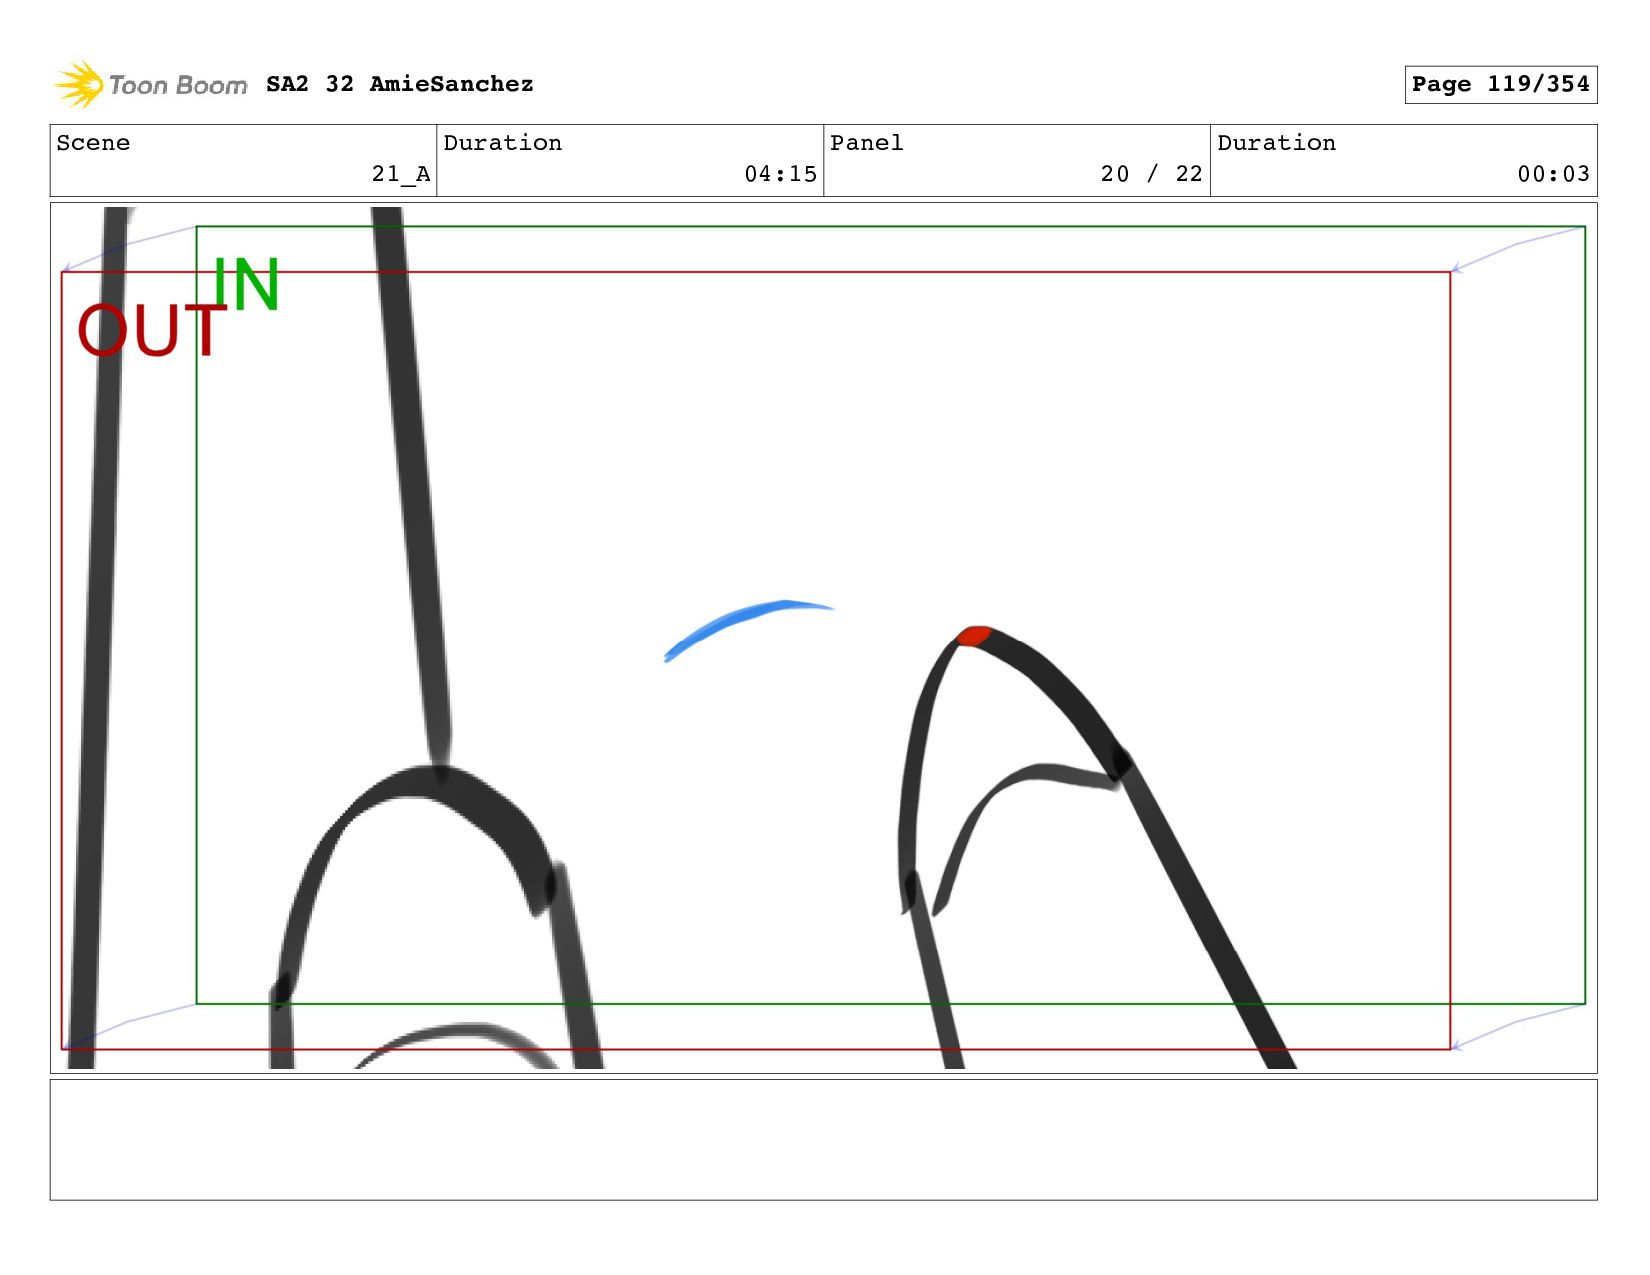Click the panel number '20 / 22'
This screenshot has width=1650, height=1275.
1151,174
